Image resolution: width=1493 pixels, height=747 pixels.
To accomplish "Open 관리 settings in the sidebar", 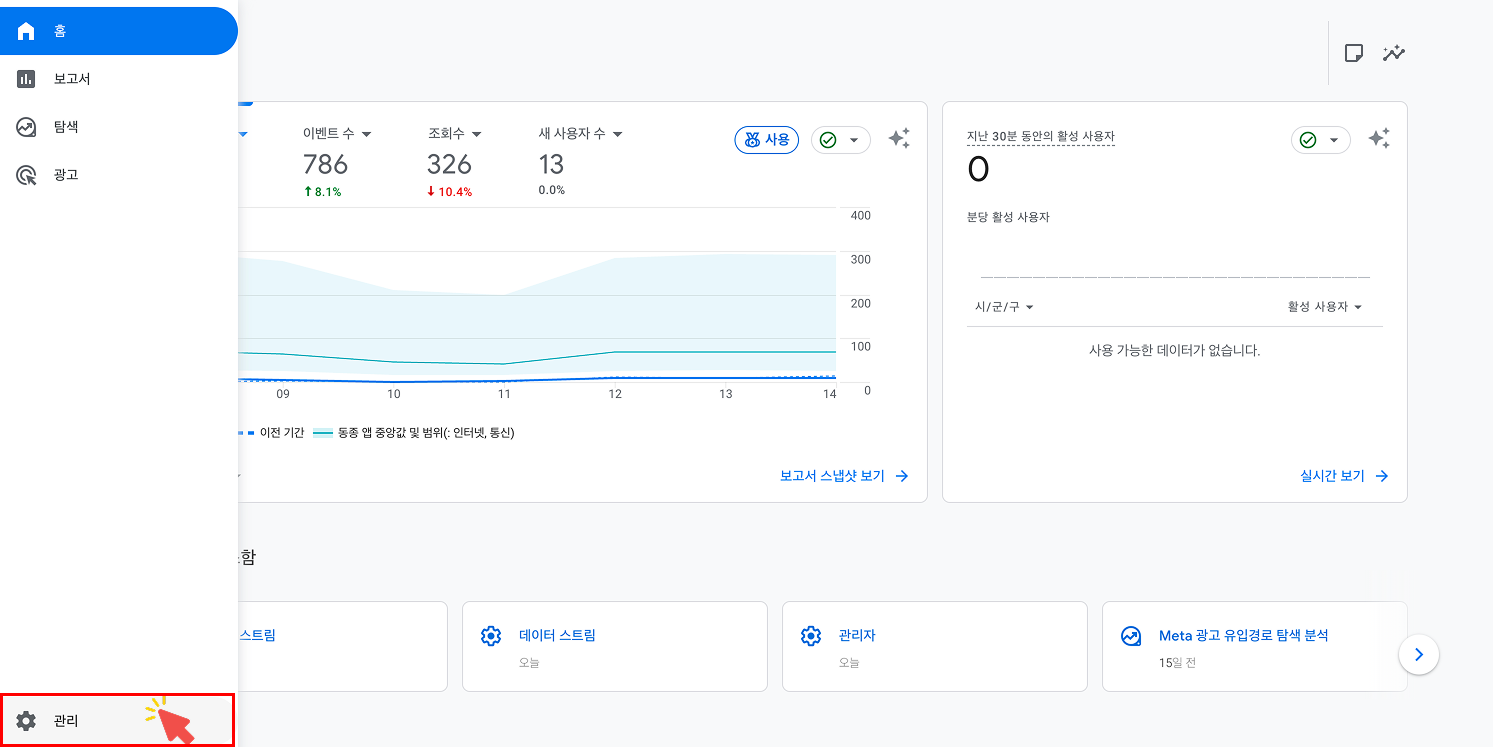I will [66, 720].
